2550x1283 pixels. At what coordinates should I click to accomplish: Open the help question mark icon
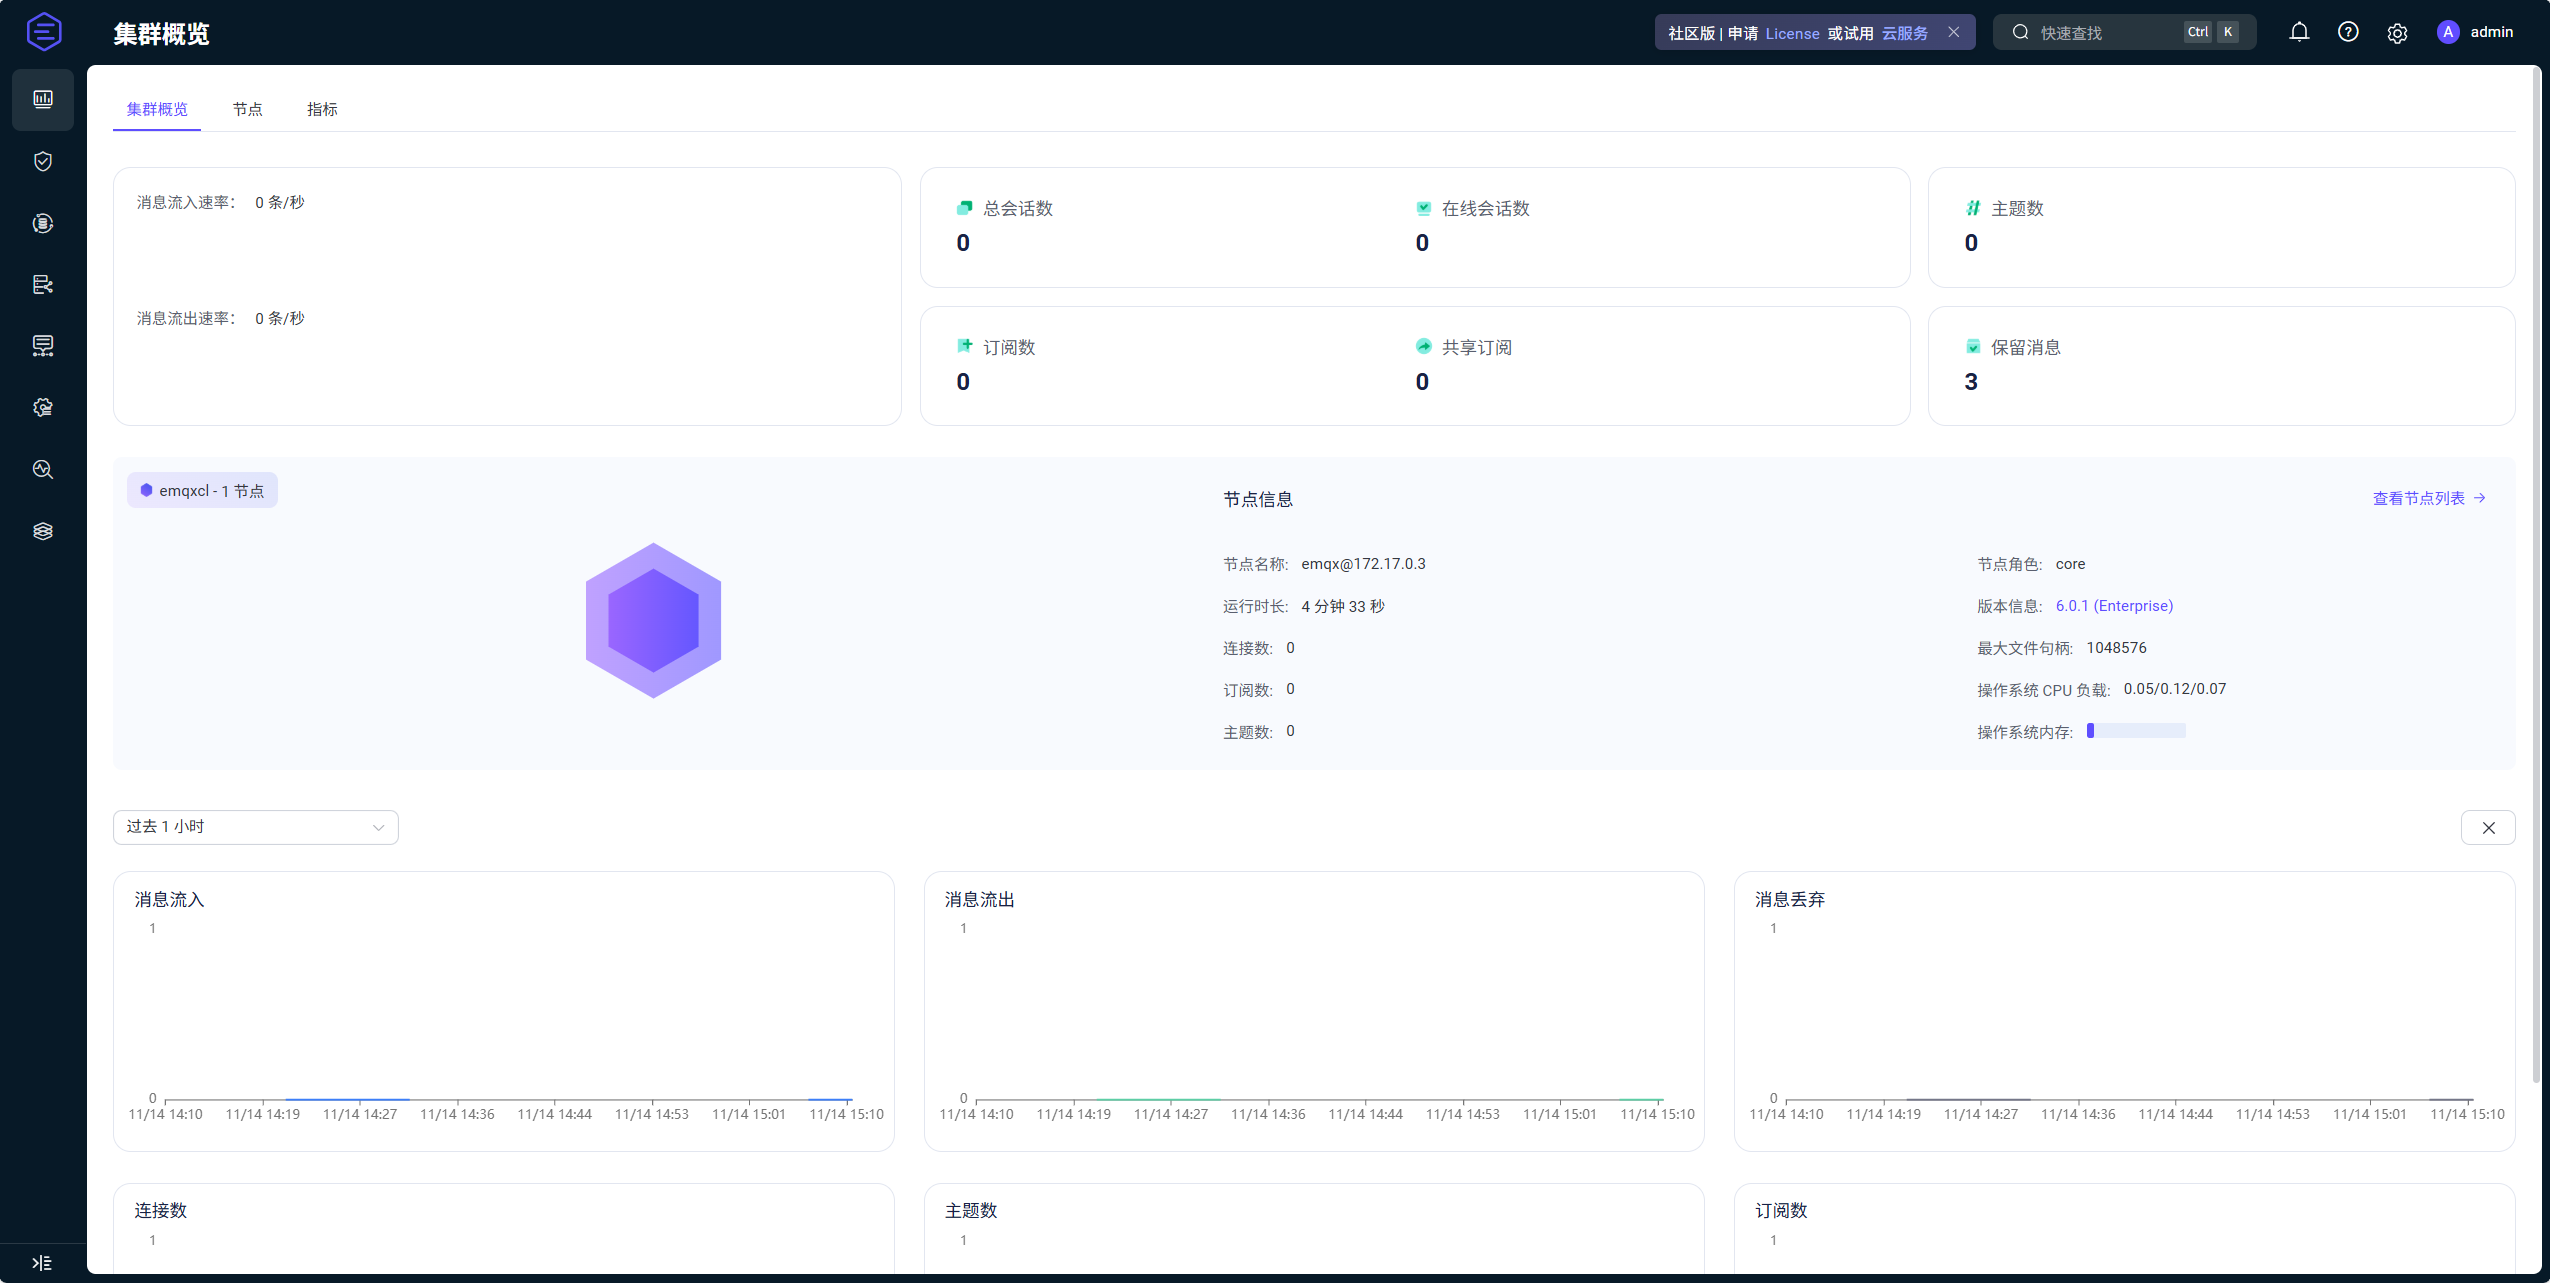2348,32
